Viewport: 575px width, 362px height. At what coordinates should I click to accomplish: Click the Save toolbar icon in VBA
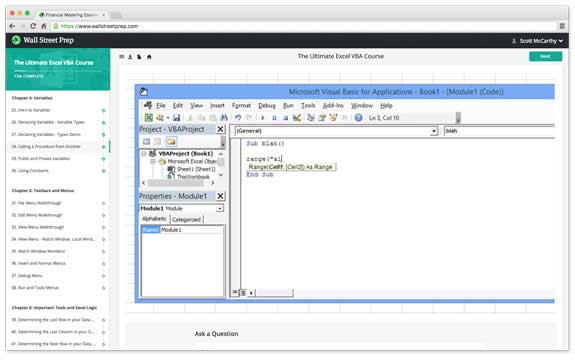(176, 118)
